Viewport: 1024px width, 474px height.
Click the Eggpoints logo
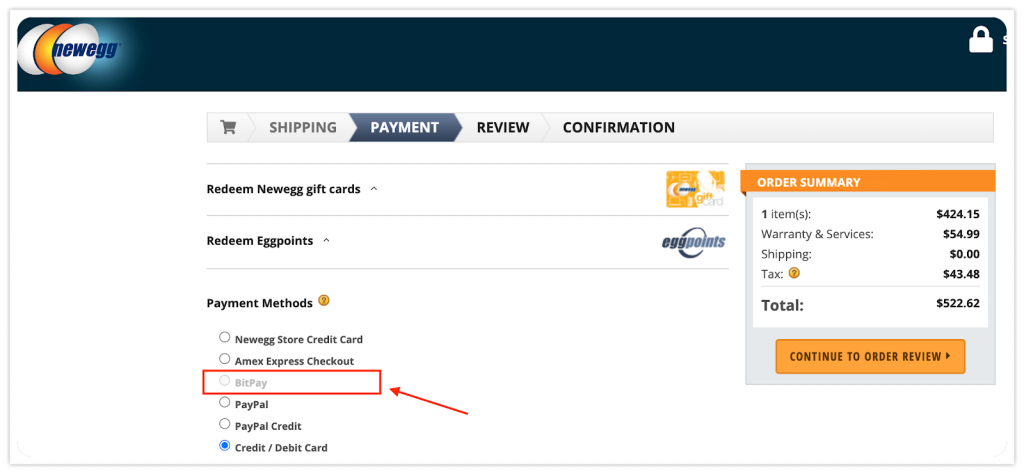pos(693,242)
